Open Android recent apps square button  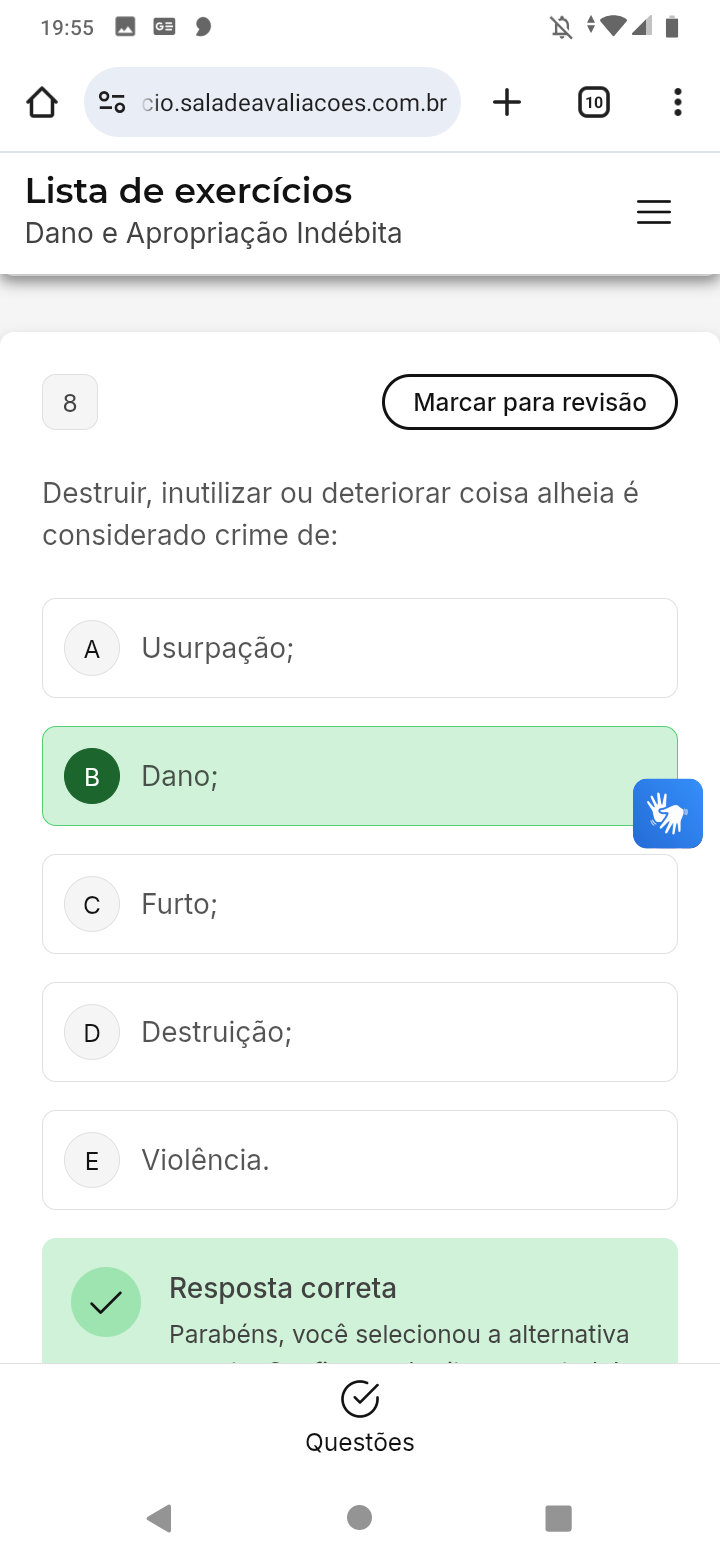(558, 1518)
